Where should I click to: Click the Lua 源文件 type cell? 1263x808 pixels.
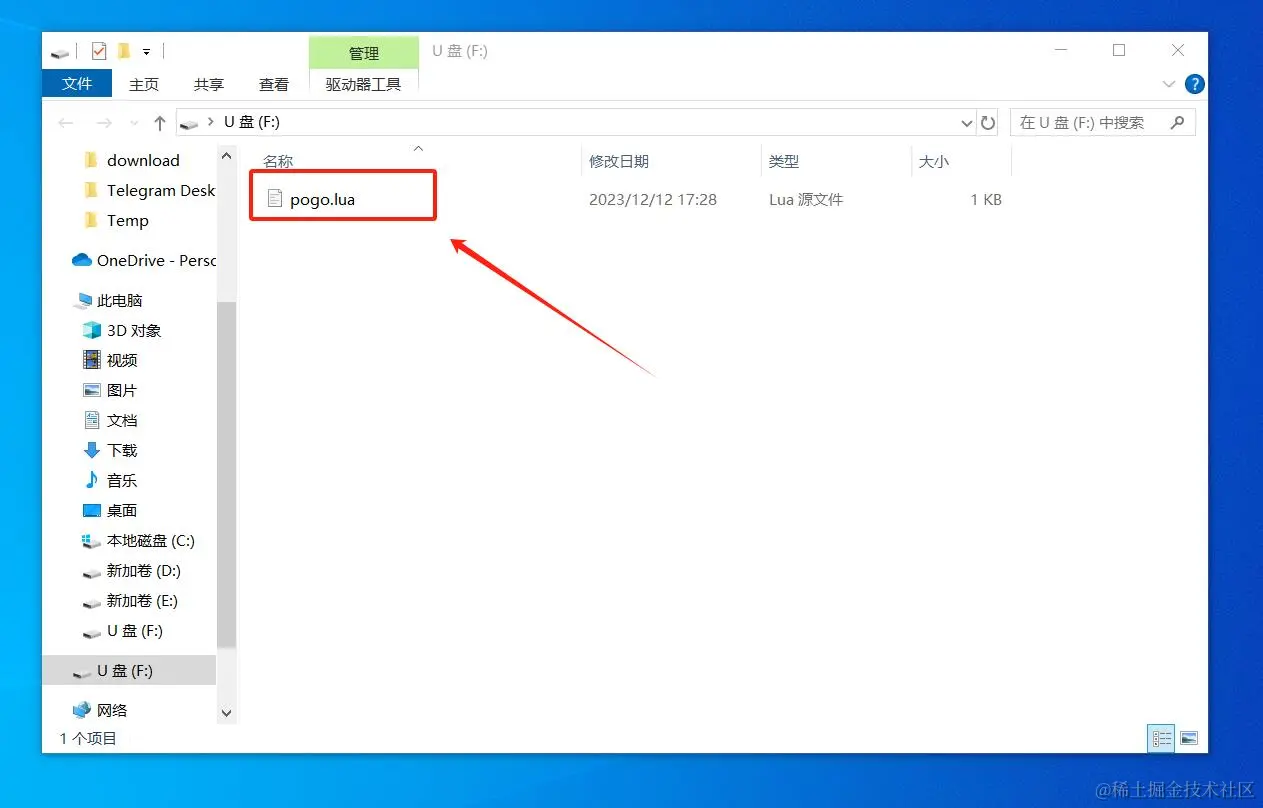(806, 199)
